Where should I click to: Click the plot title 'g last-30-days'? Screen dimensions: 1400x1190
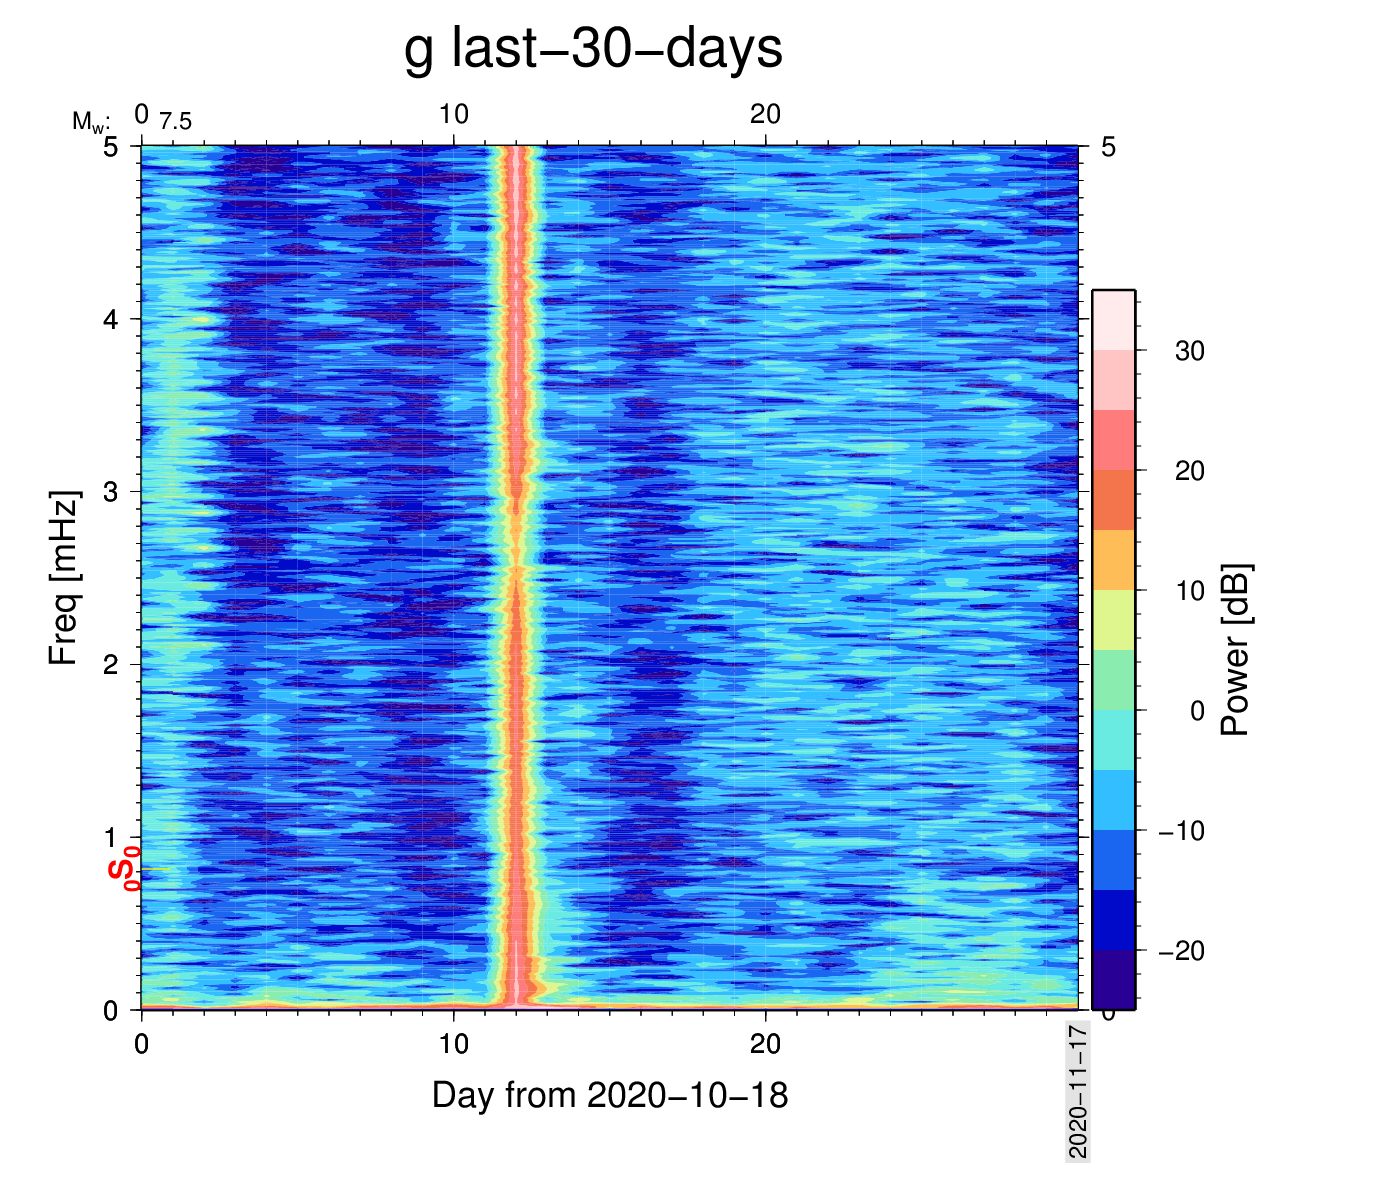coord(593,48)
